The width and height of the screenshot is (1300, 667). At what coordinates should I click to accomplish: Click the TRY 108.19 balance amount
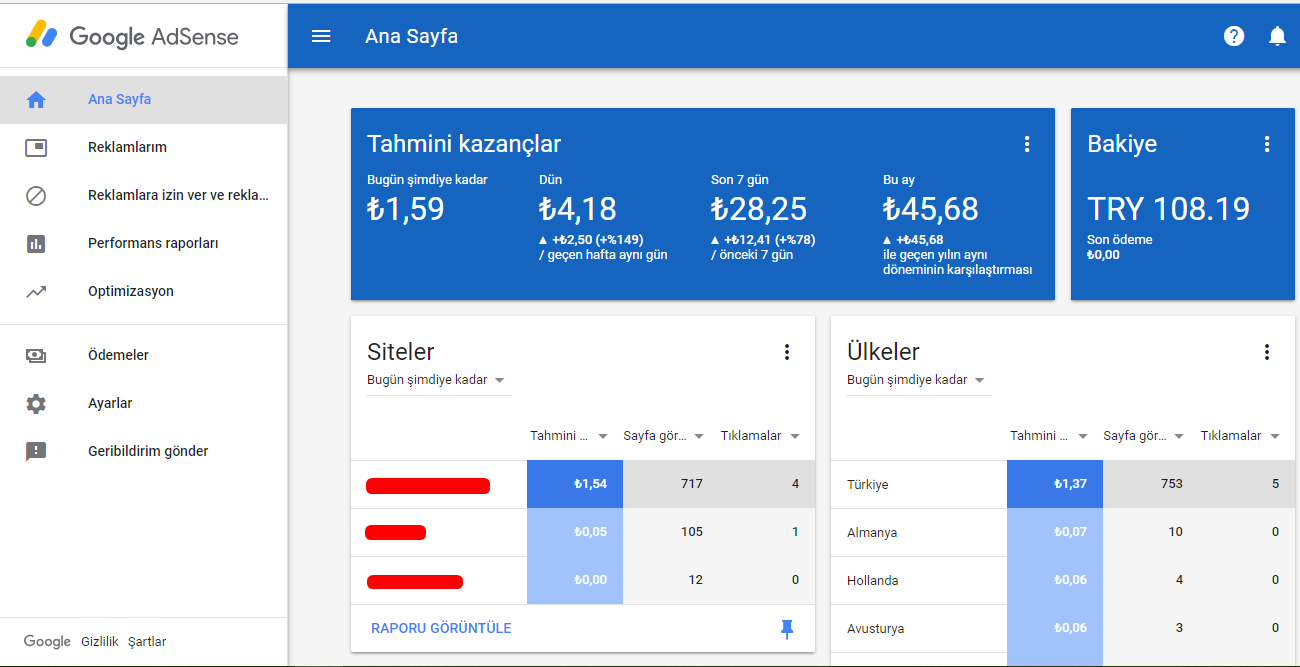1168,209
